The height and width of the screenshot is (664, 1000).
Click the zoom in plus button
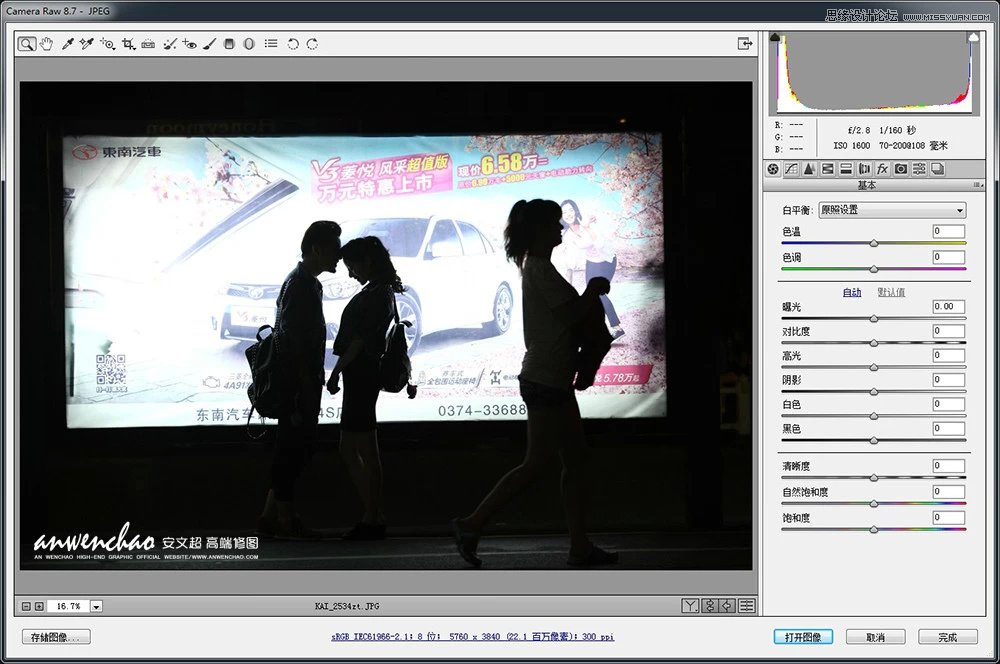39,607
